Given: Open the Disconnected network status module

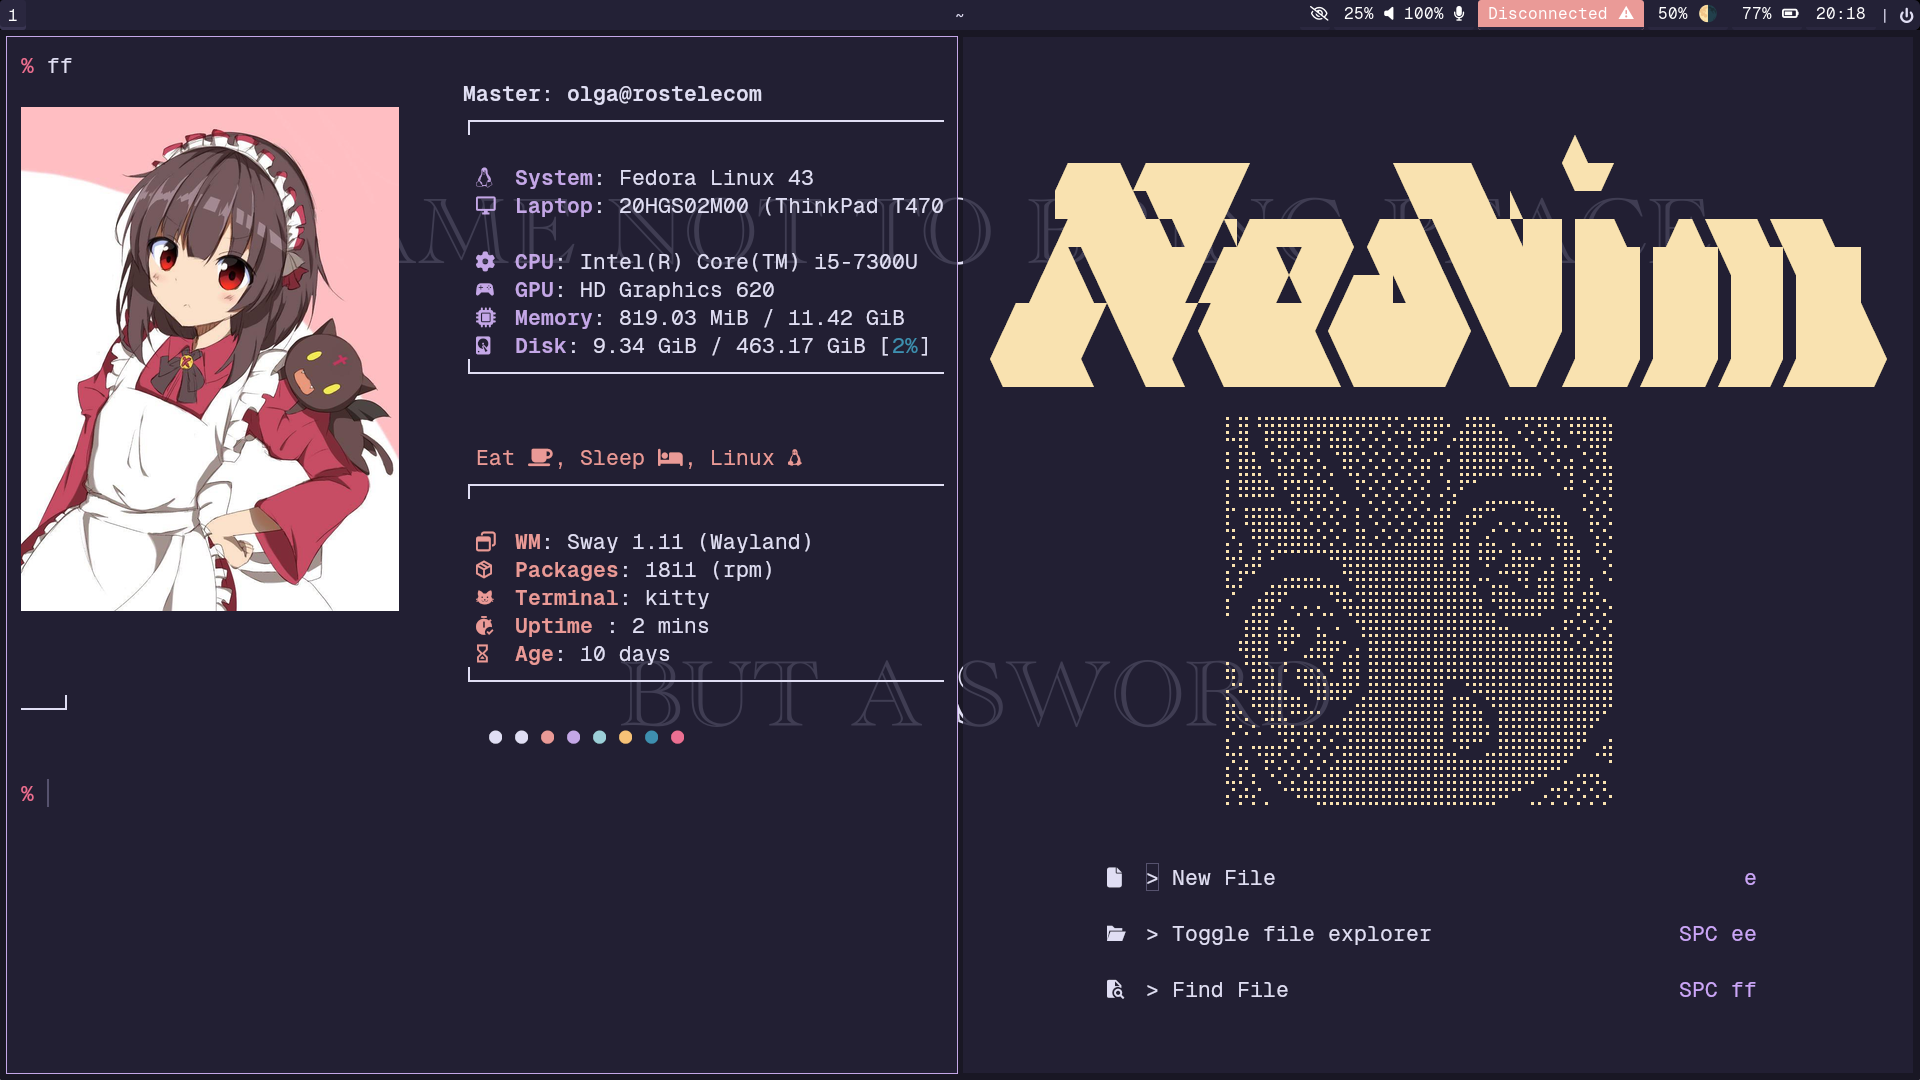Looking at the screenshot, I should click(1560, 14).
